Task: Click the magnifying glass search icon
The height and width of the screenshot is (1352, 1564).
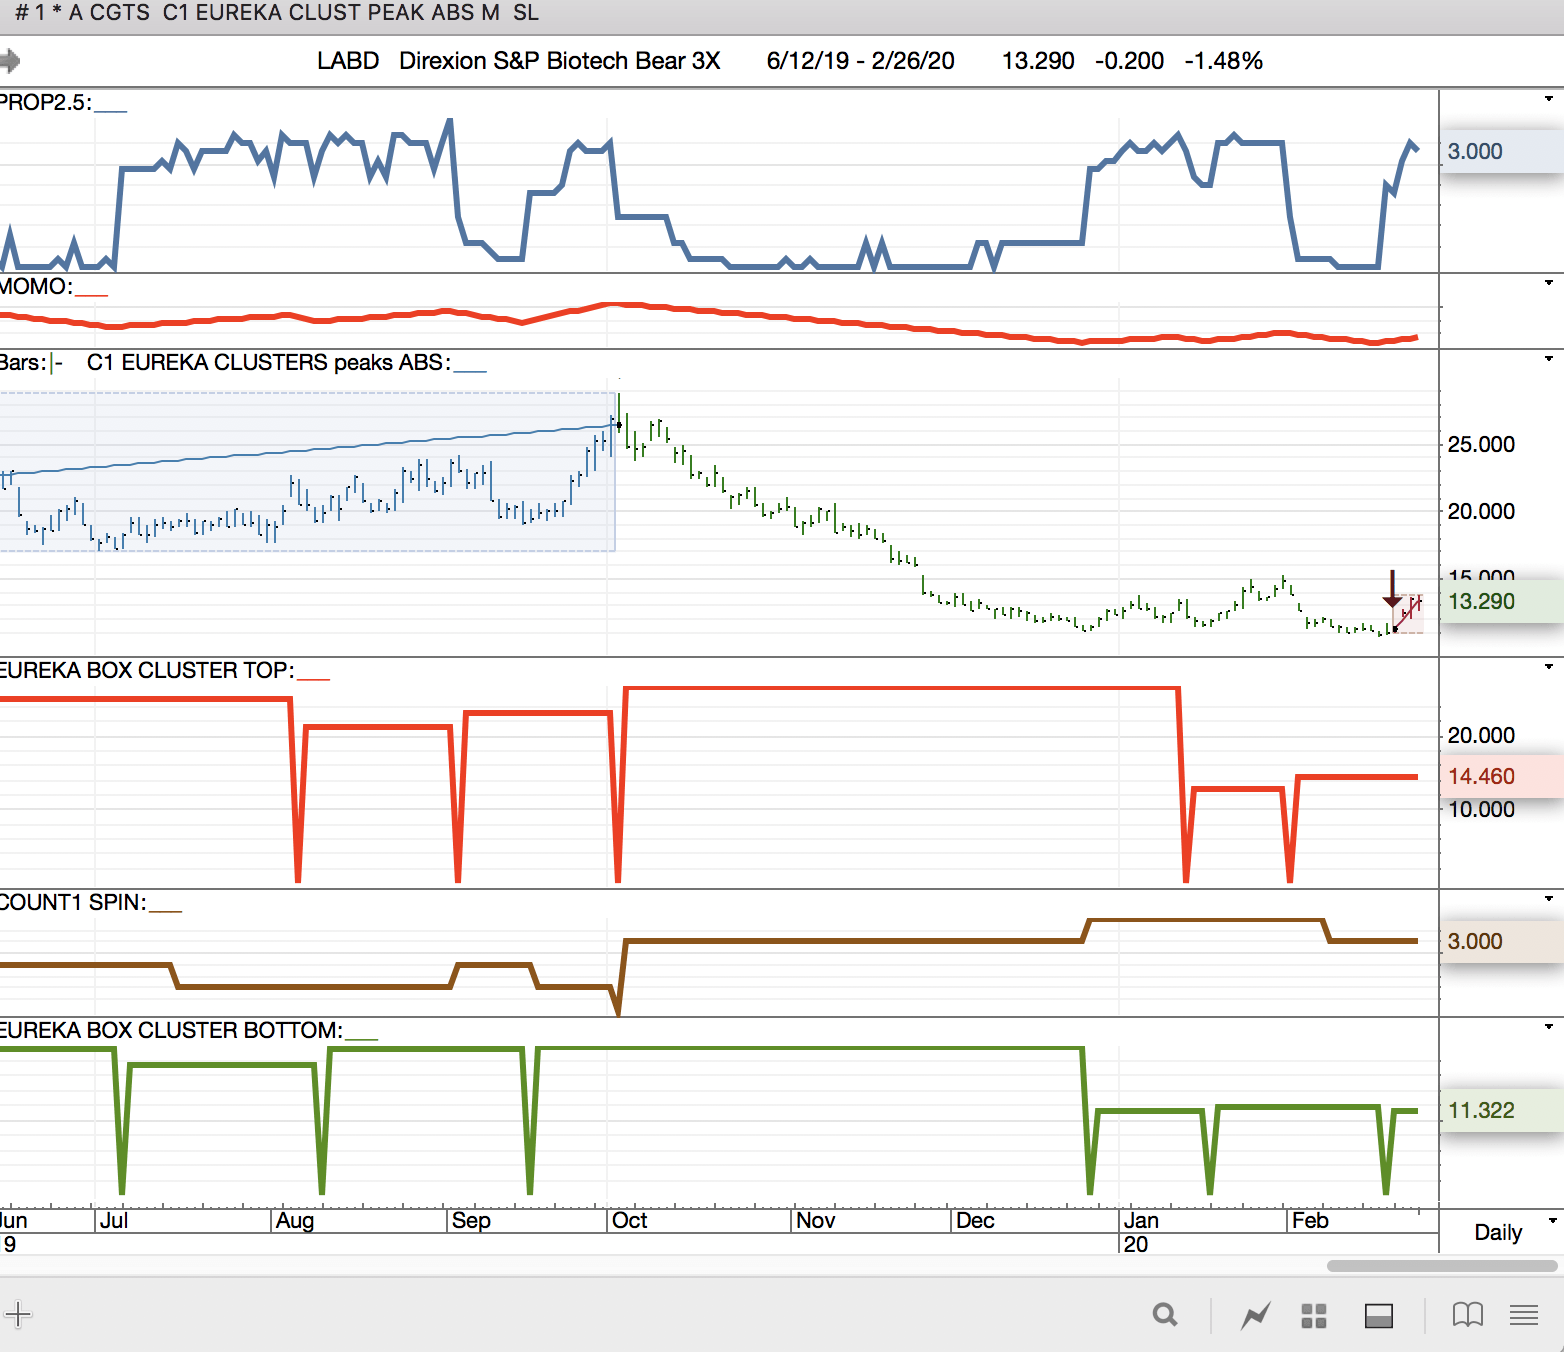Action: [x=1165, y=1315]
